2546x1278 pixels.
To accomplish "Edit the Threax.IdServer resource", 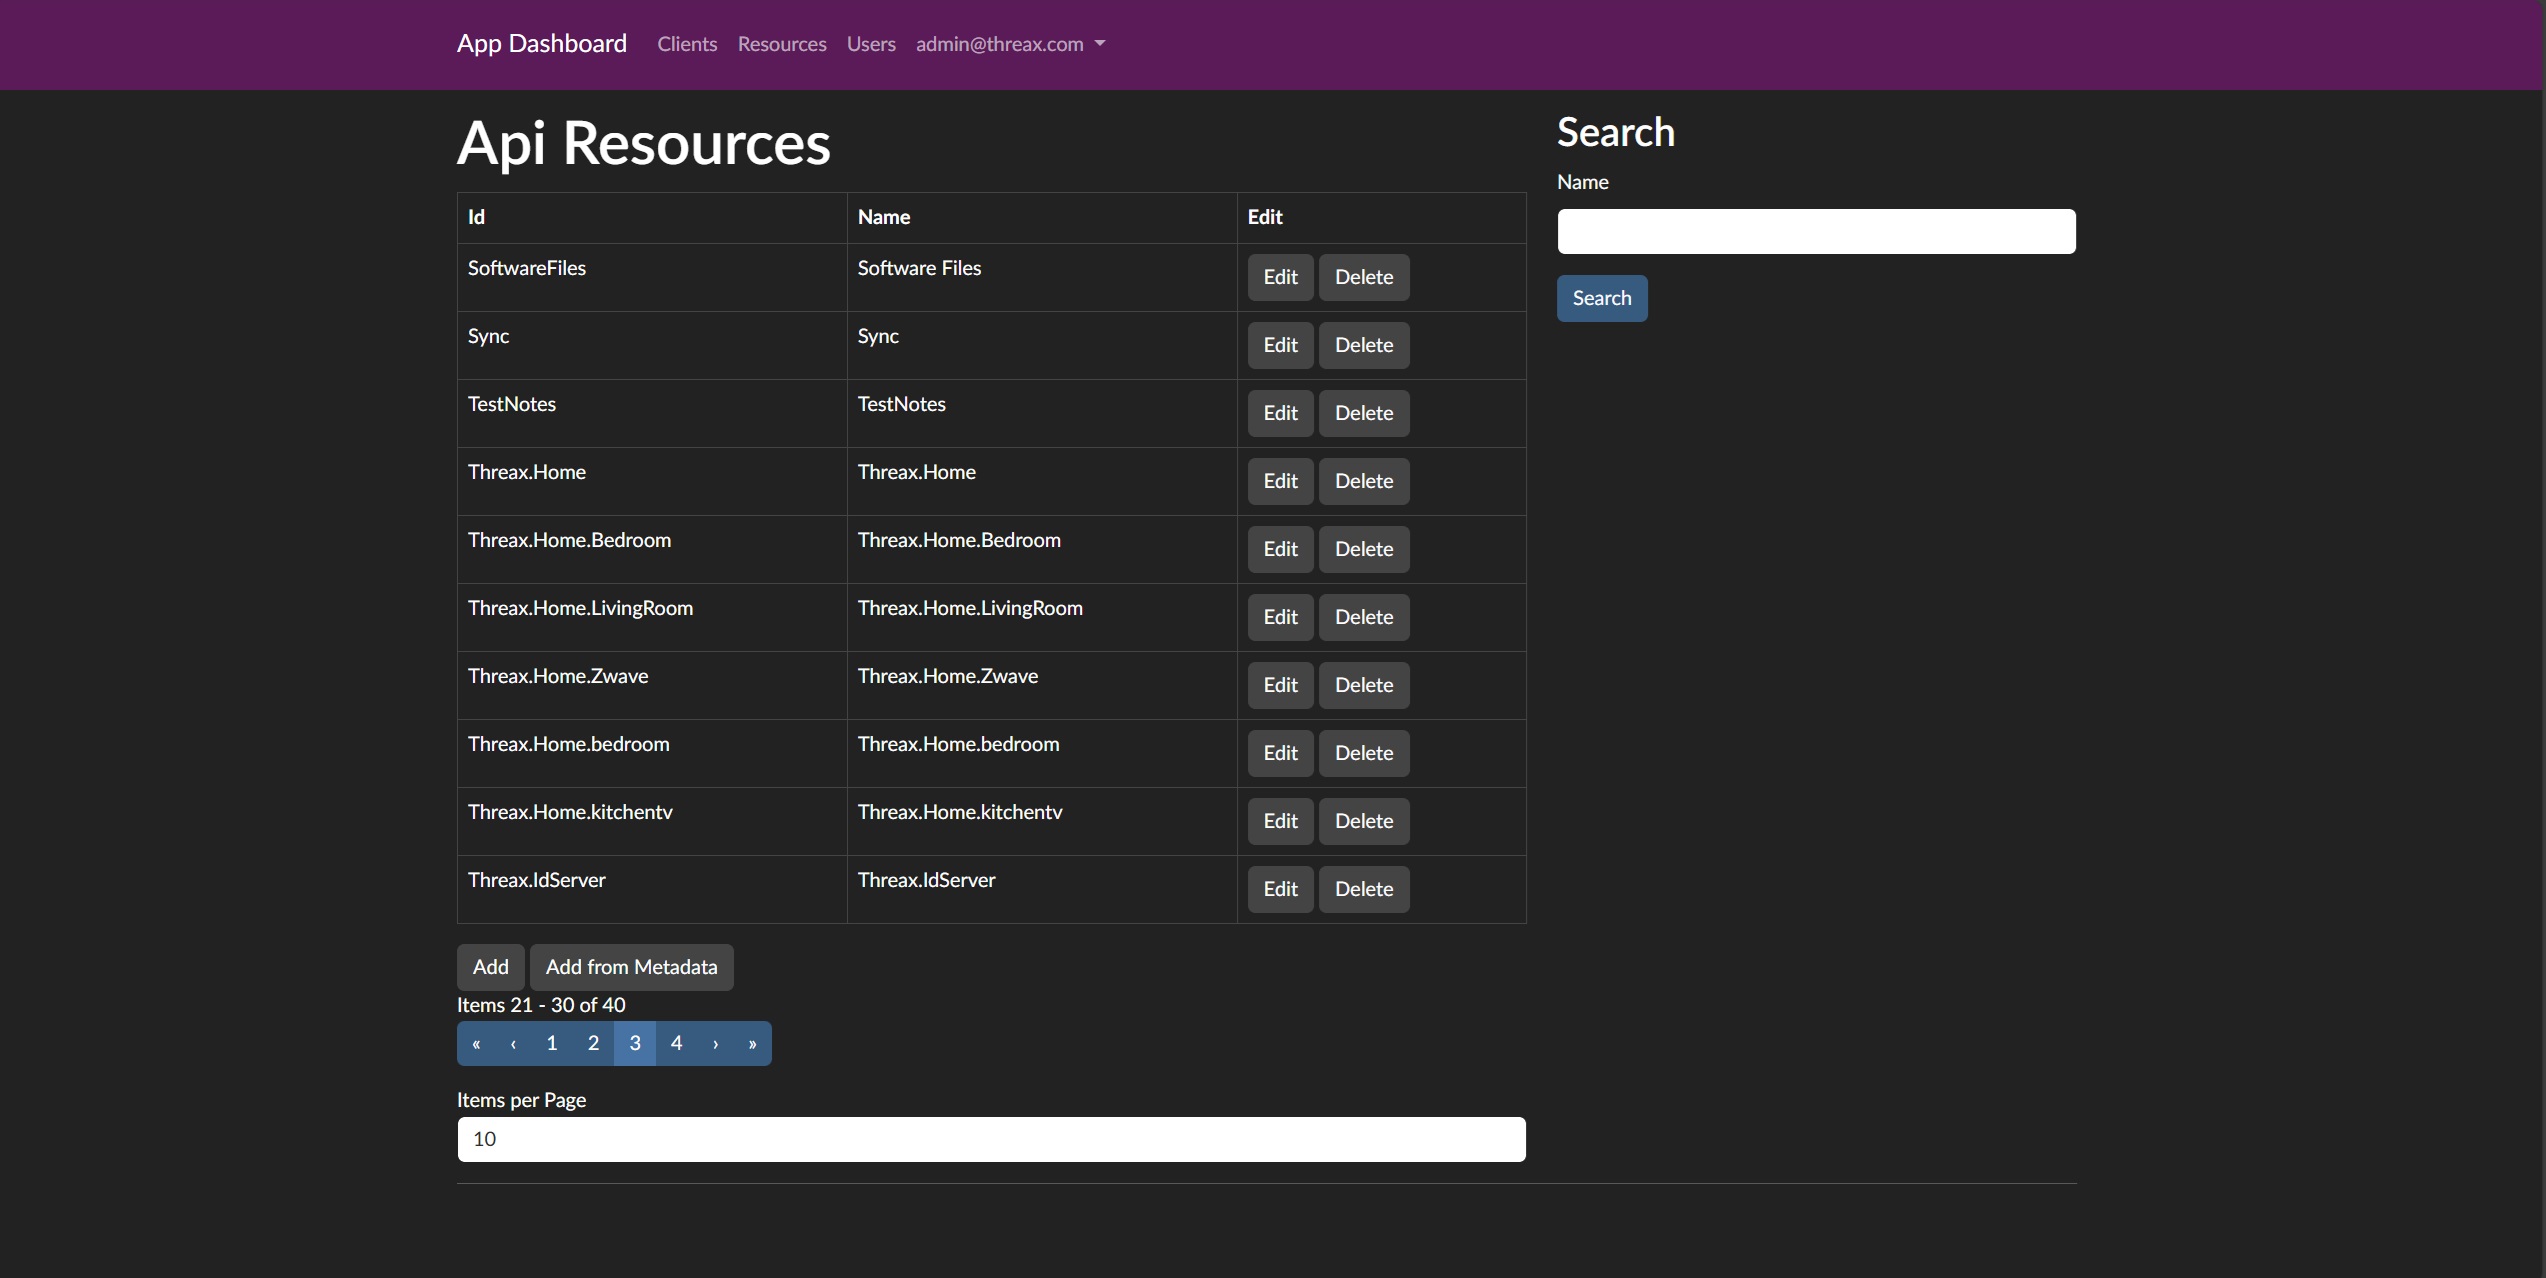I will 1280,889.
